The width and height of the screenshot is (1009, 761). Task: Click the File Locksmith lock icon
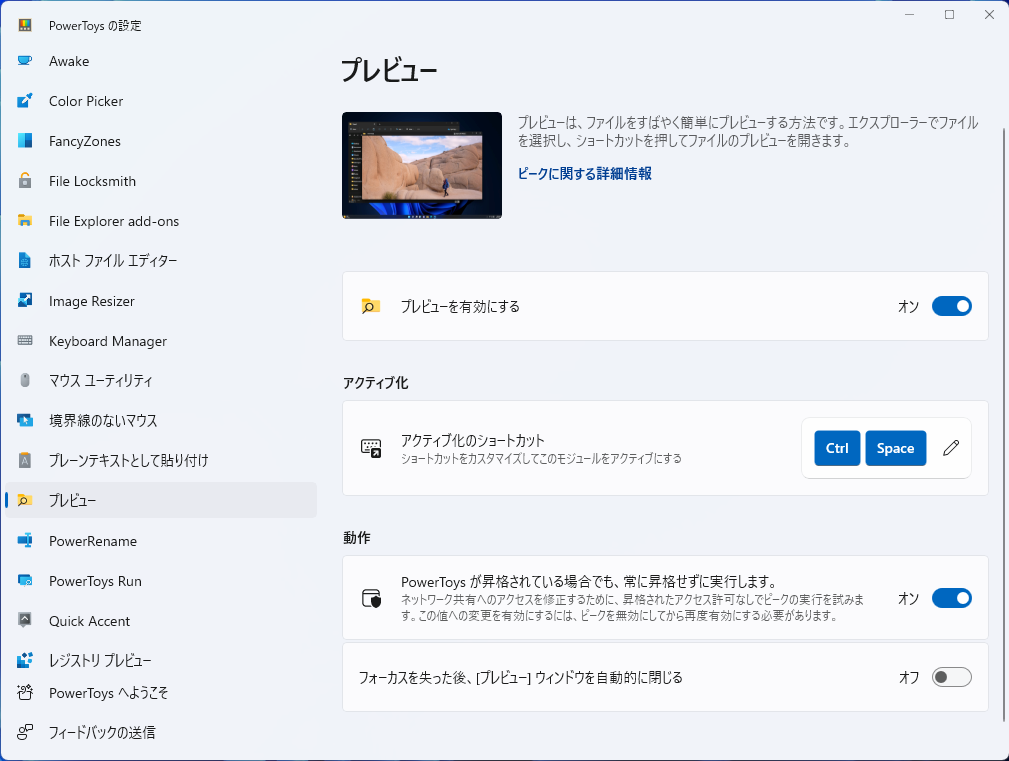click(x=28, y=181)
